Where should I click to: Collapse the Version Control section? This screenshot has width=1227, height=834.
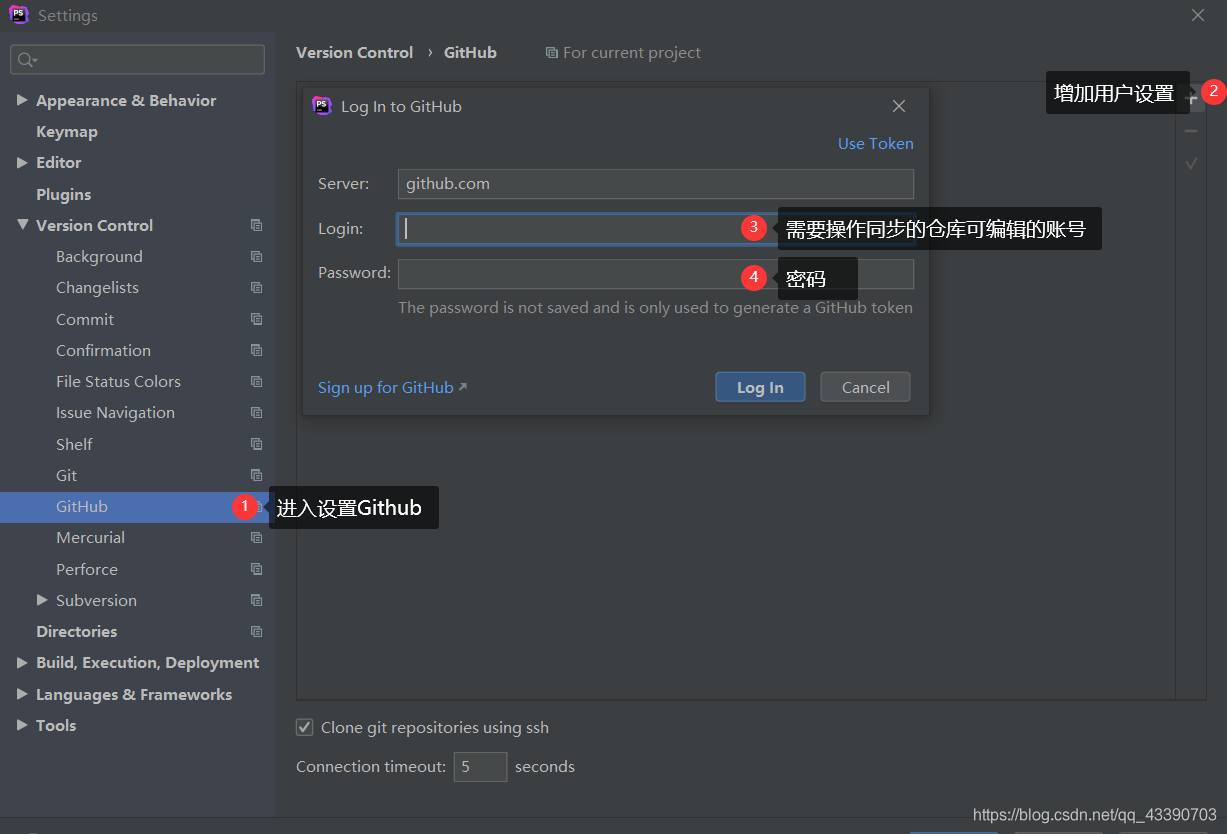click(x=22, y=225)
